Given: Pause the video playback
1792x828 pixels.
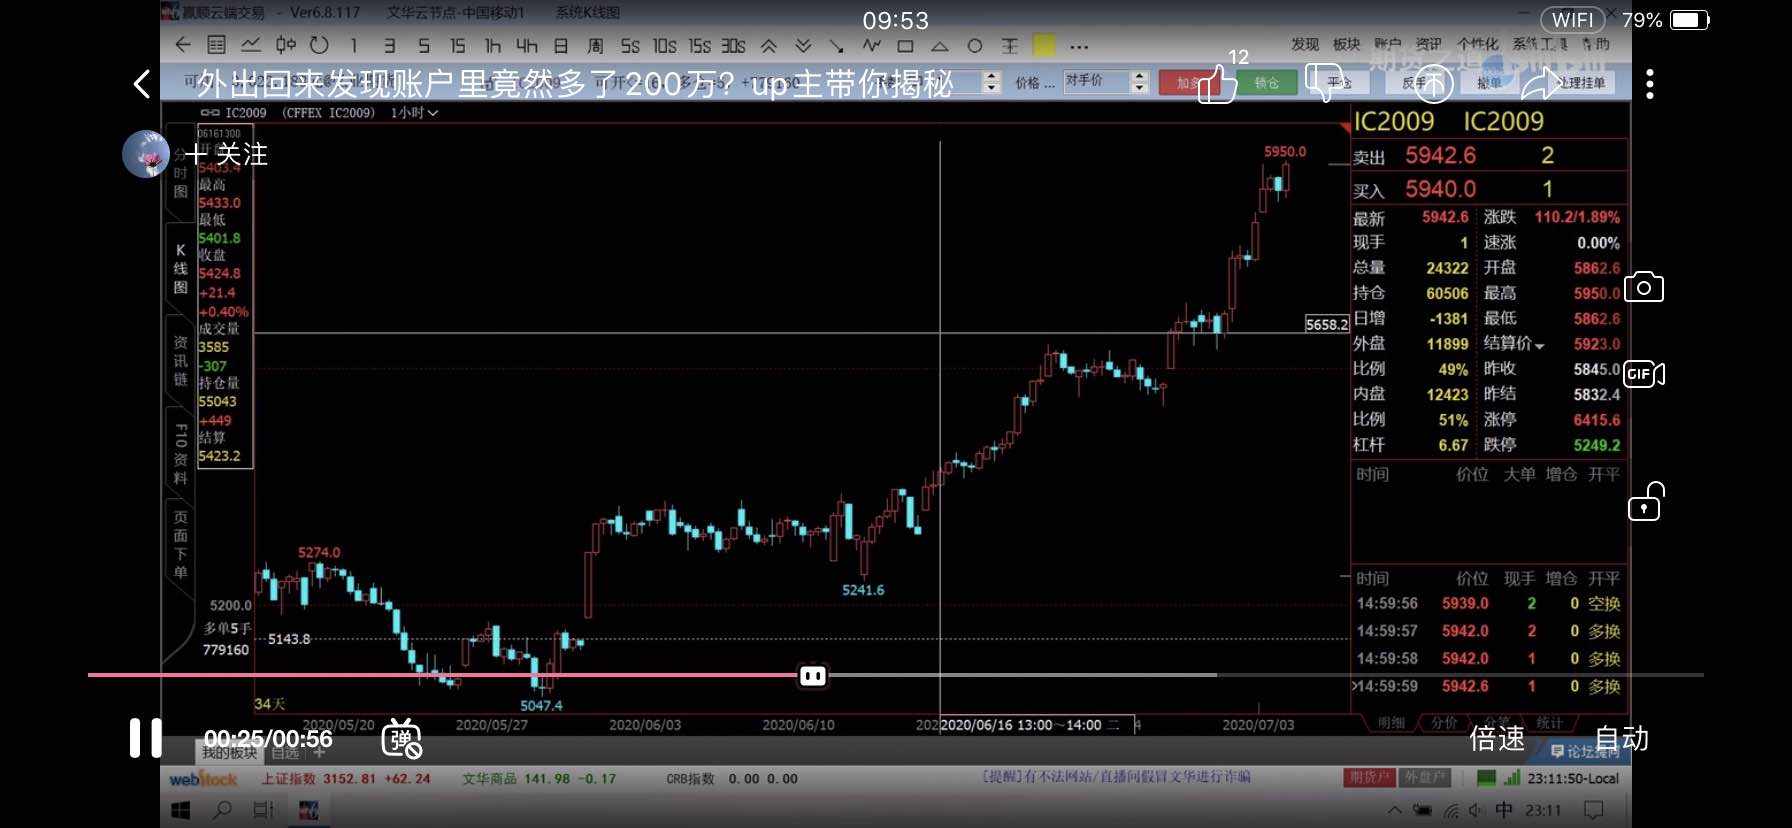Looking at the screenshot, I should pyautogui.click(x=146, y=738).
